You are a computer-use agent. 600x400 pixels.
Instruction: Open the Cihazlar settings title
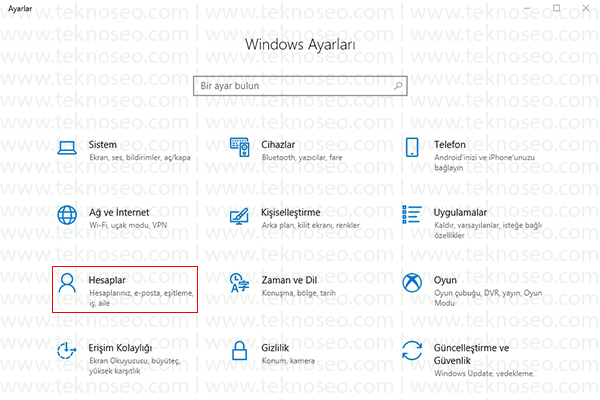click(x=278, y=145)
